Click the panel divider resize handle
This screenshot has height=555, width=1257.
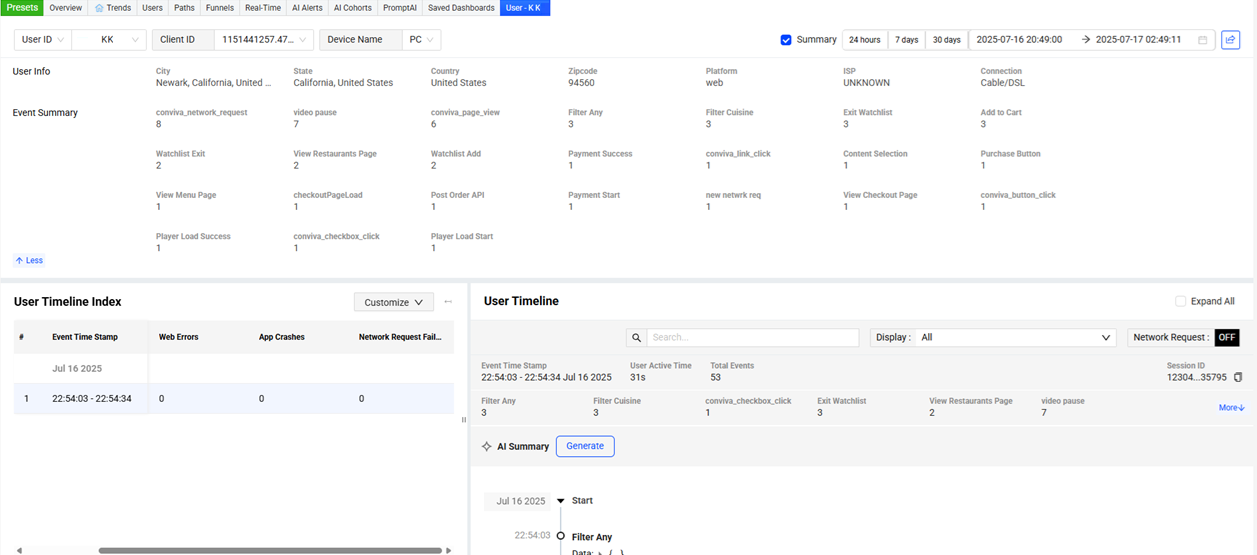[463, 420]
